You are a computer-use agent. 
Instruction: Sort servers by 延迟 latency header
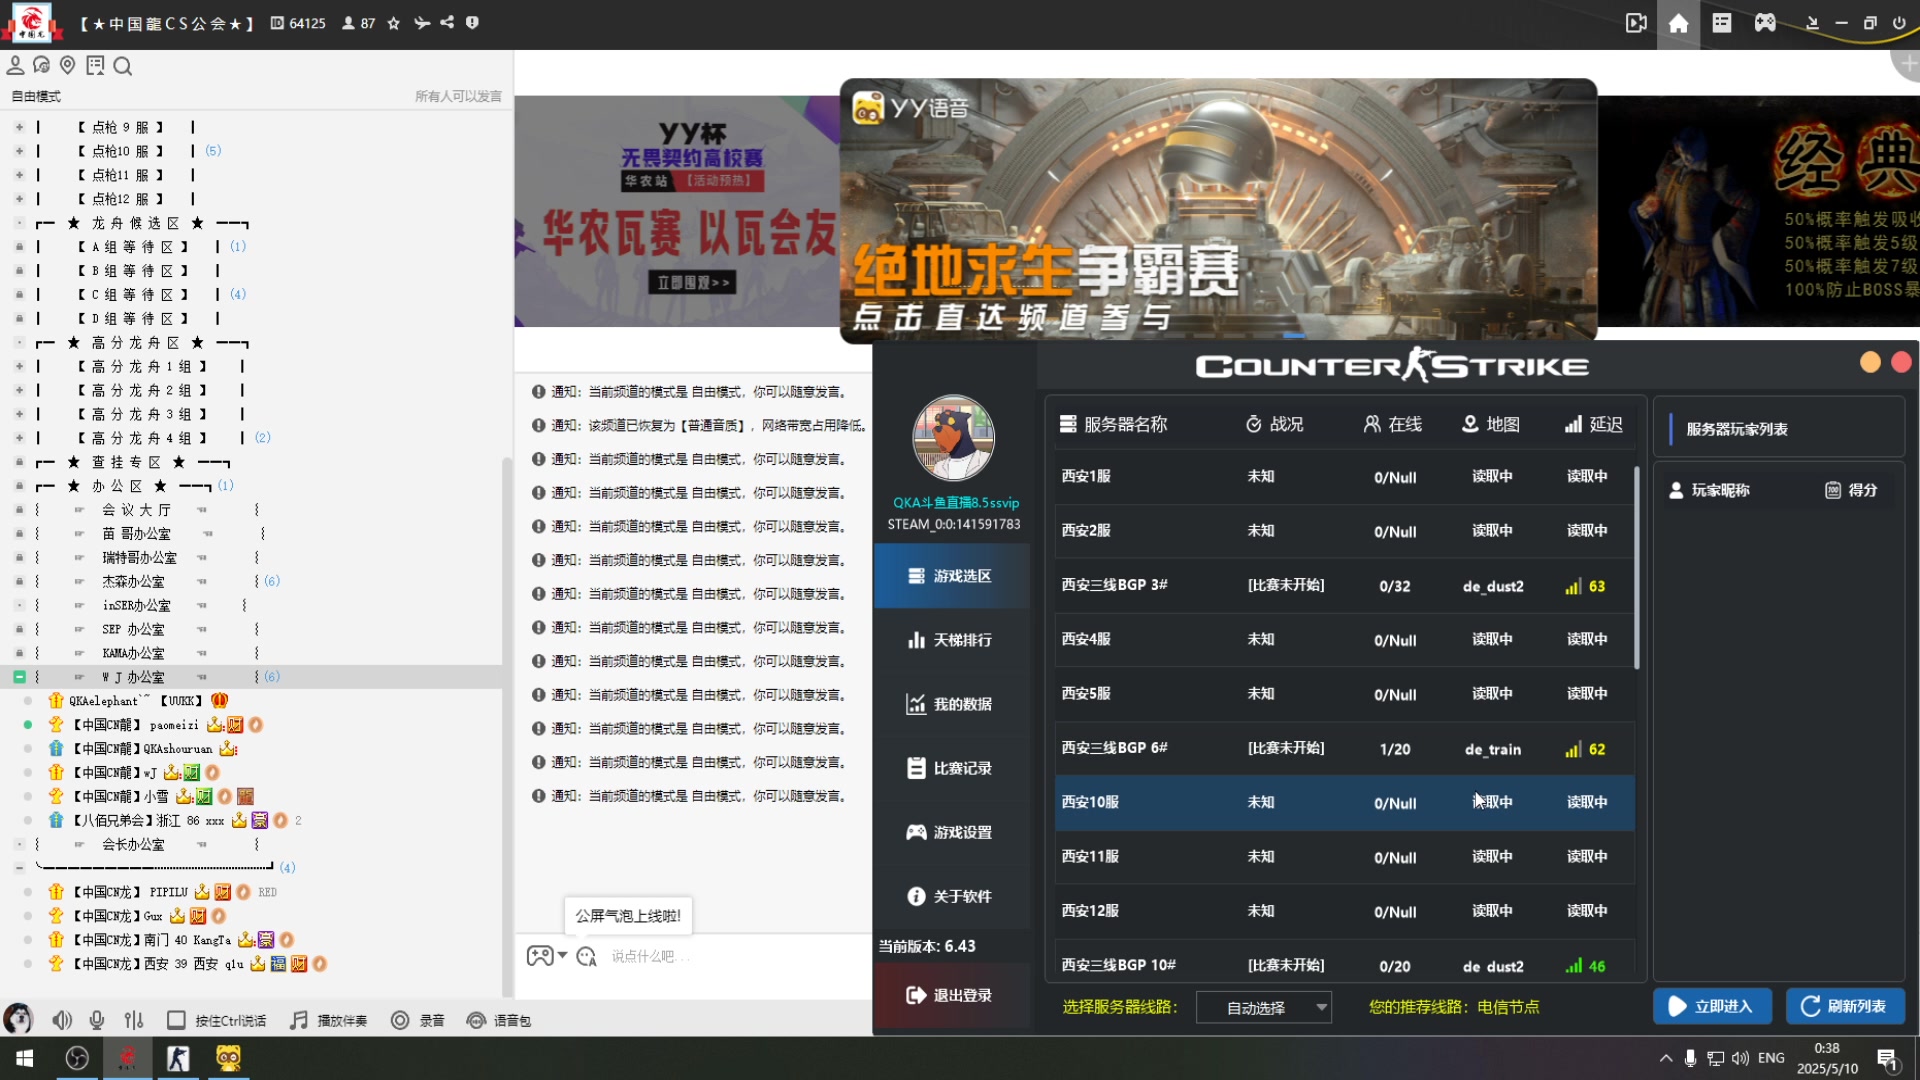[1594, 424]
